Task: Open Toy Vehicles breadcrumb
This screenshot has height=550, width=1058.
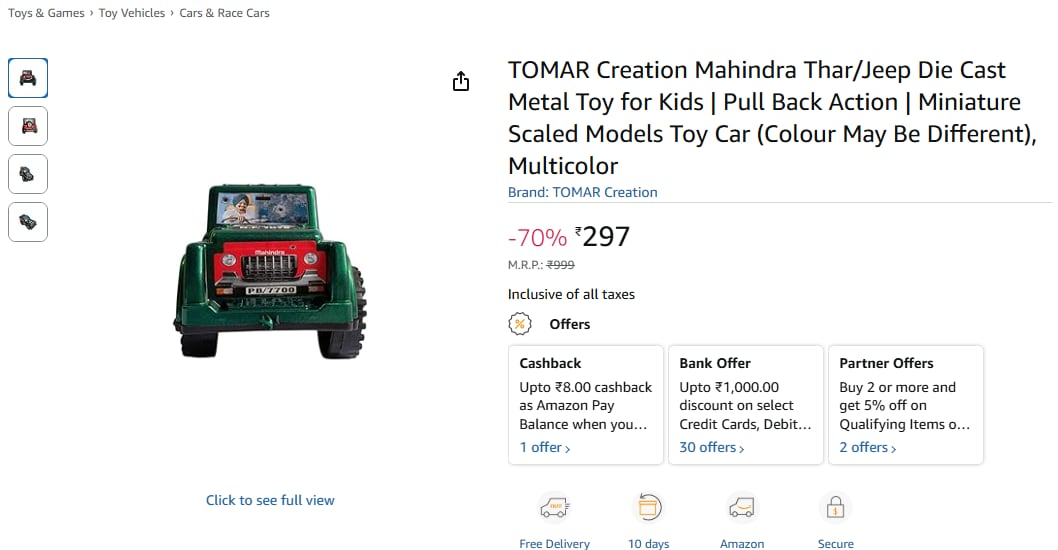Action: (132, 13)
